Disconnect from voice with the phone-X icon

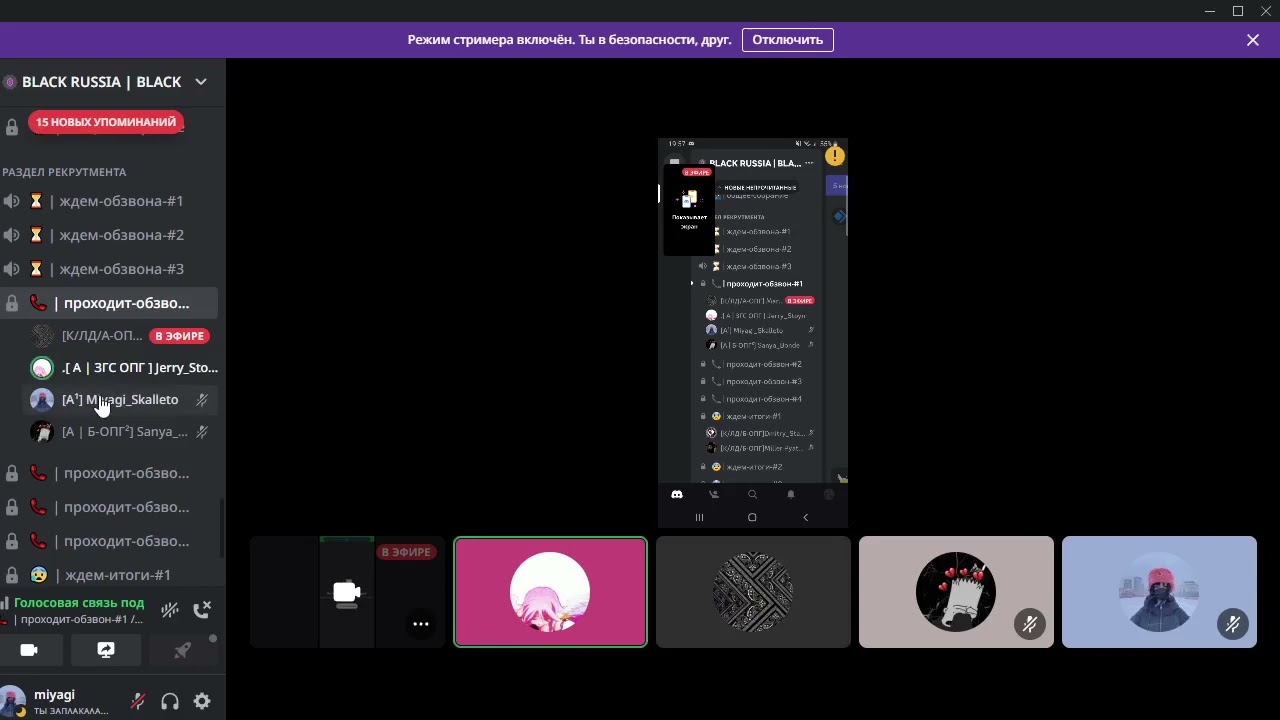pos(202,609)
